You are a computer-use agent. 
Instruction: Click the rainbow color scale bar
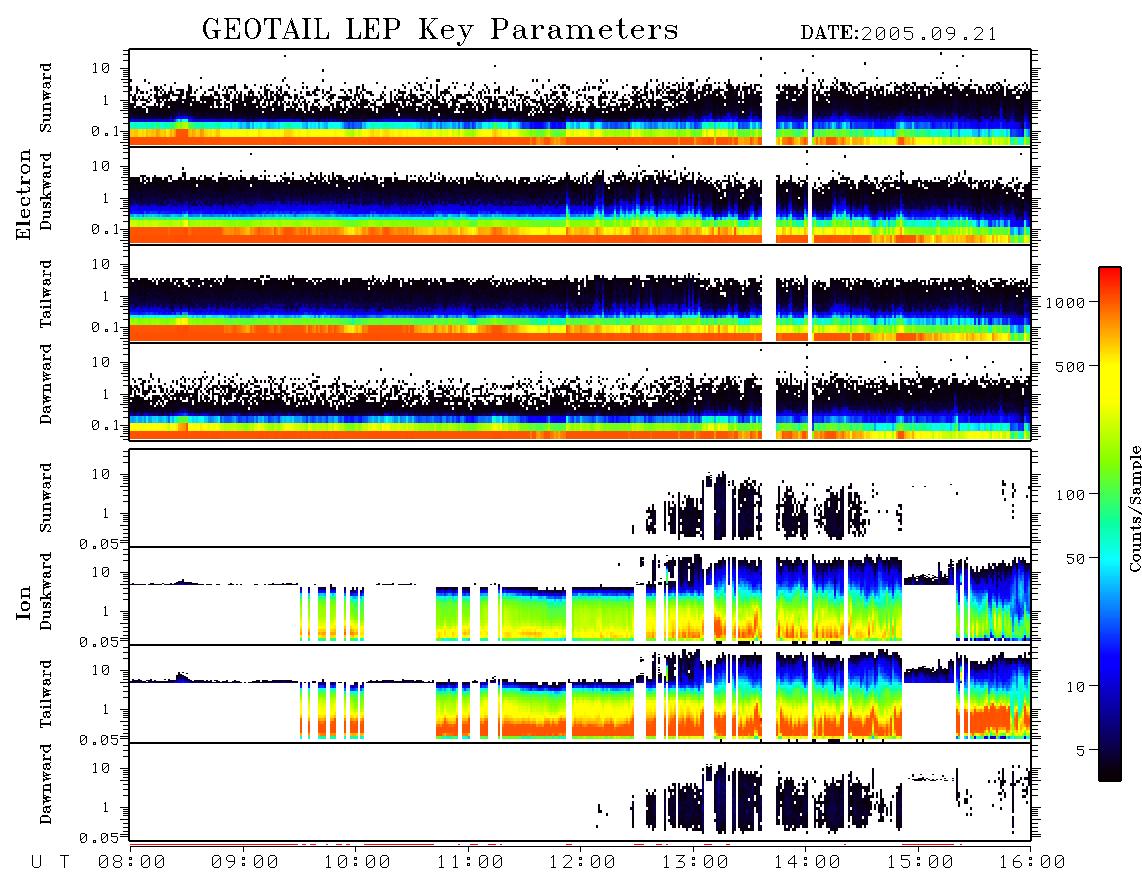1110,524
